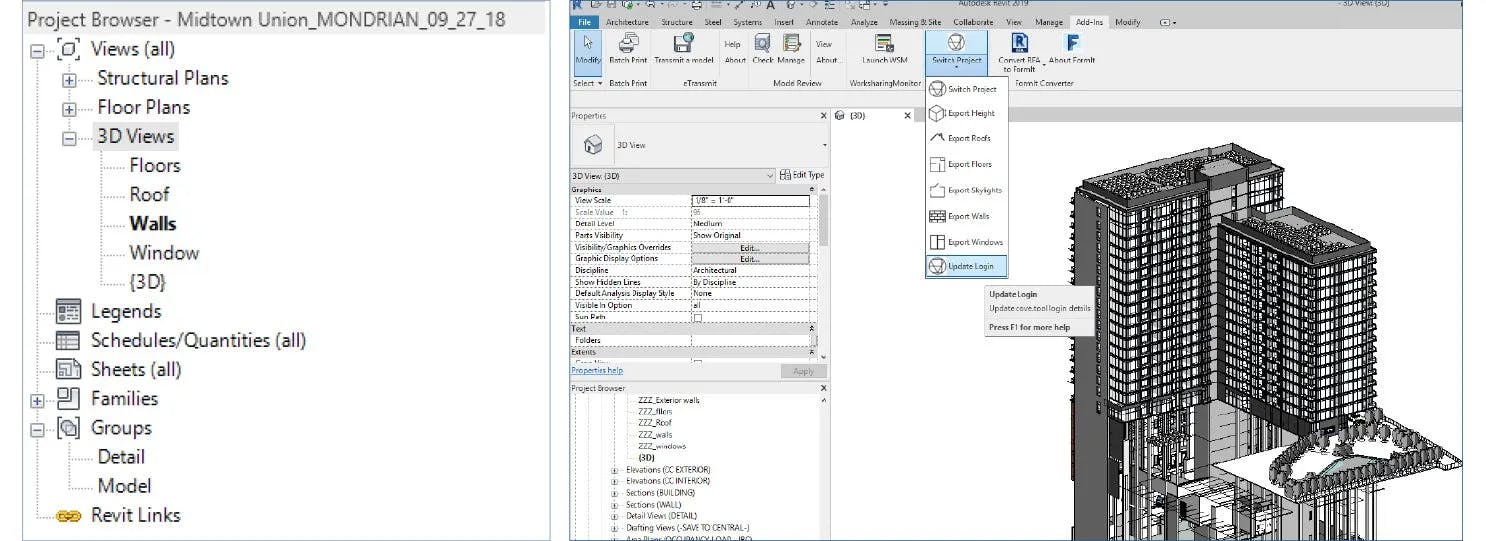Select the Walls 3D view

tap(153, 224)
